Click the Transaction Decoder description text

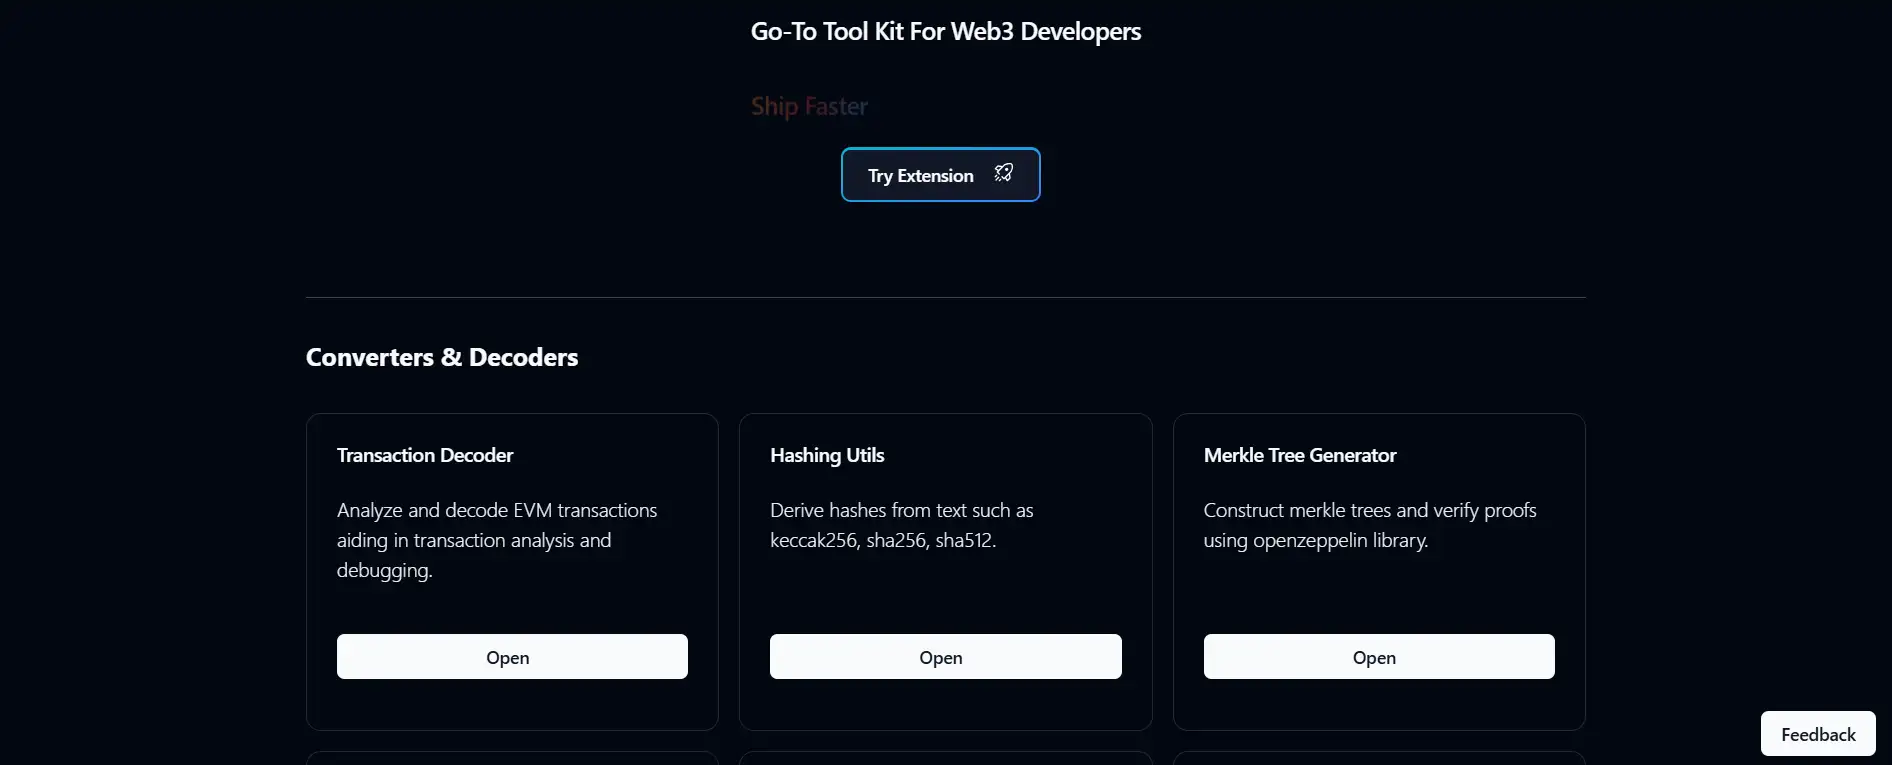[x=496, y=540]
